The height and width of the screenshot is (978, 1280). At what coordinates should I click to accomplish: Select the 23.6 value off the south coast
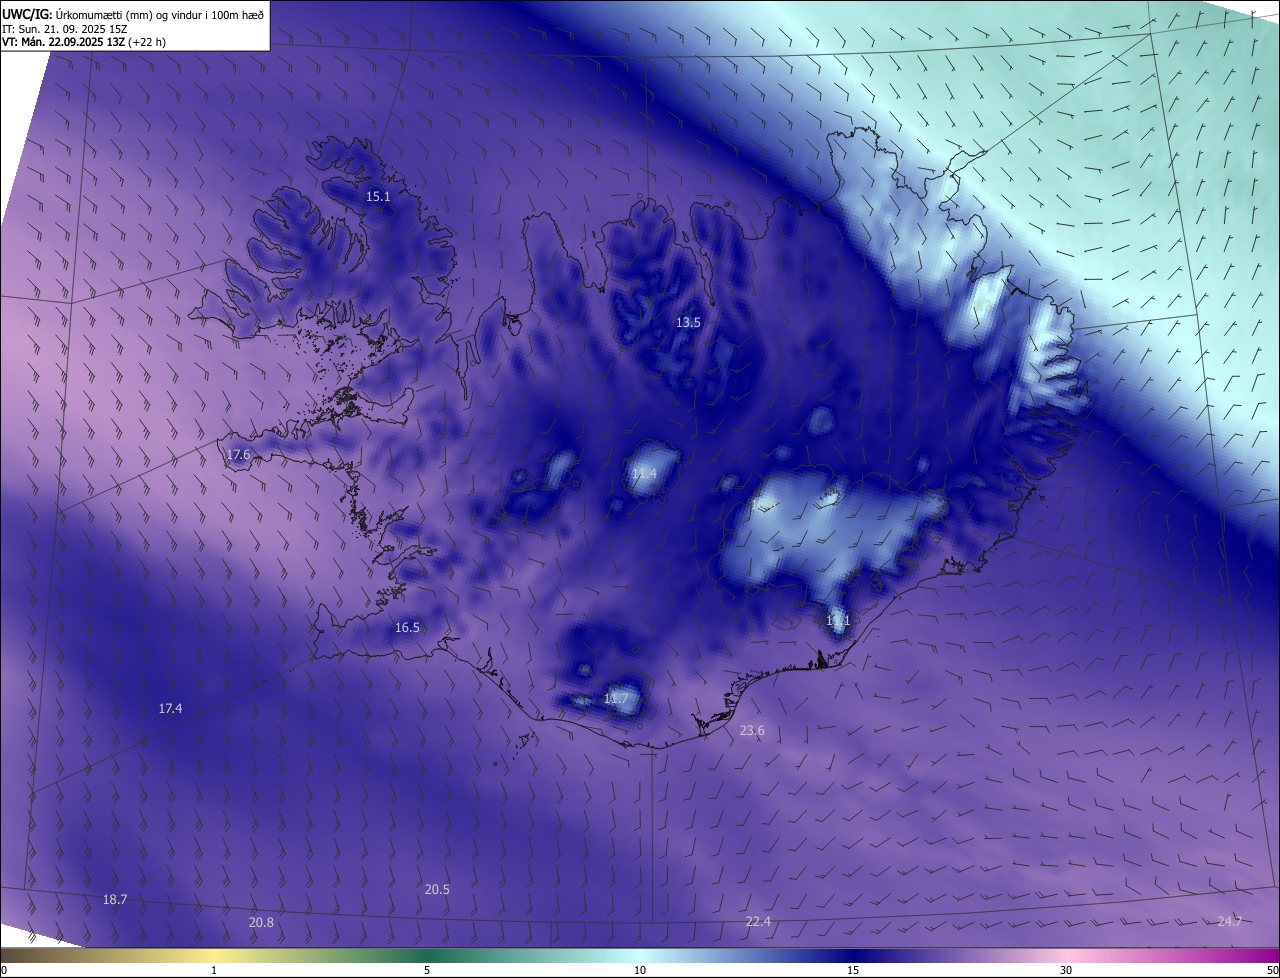pyautogui.click(x=752, y=731)
